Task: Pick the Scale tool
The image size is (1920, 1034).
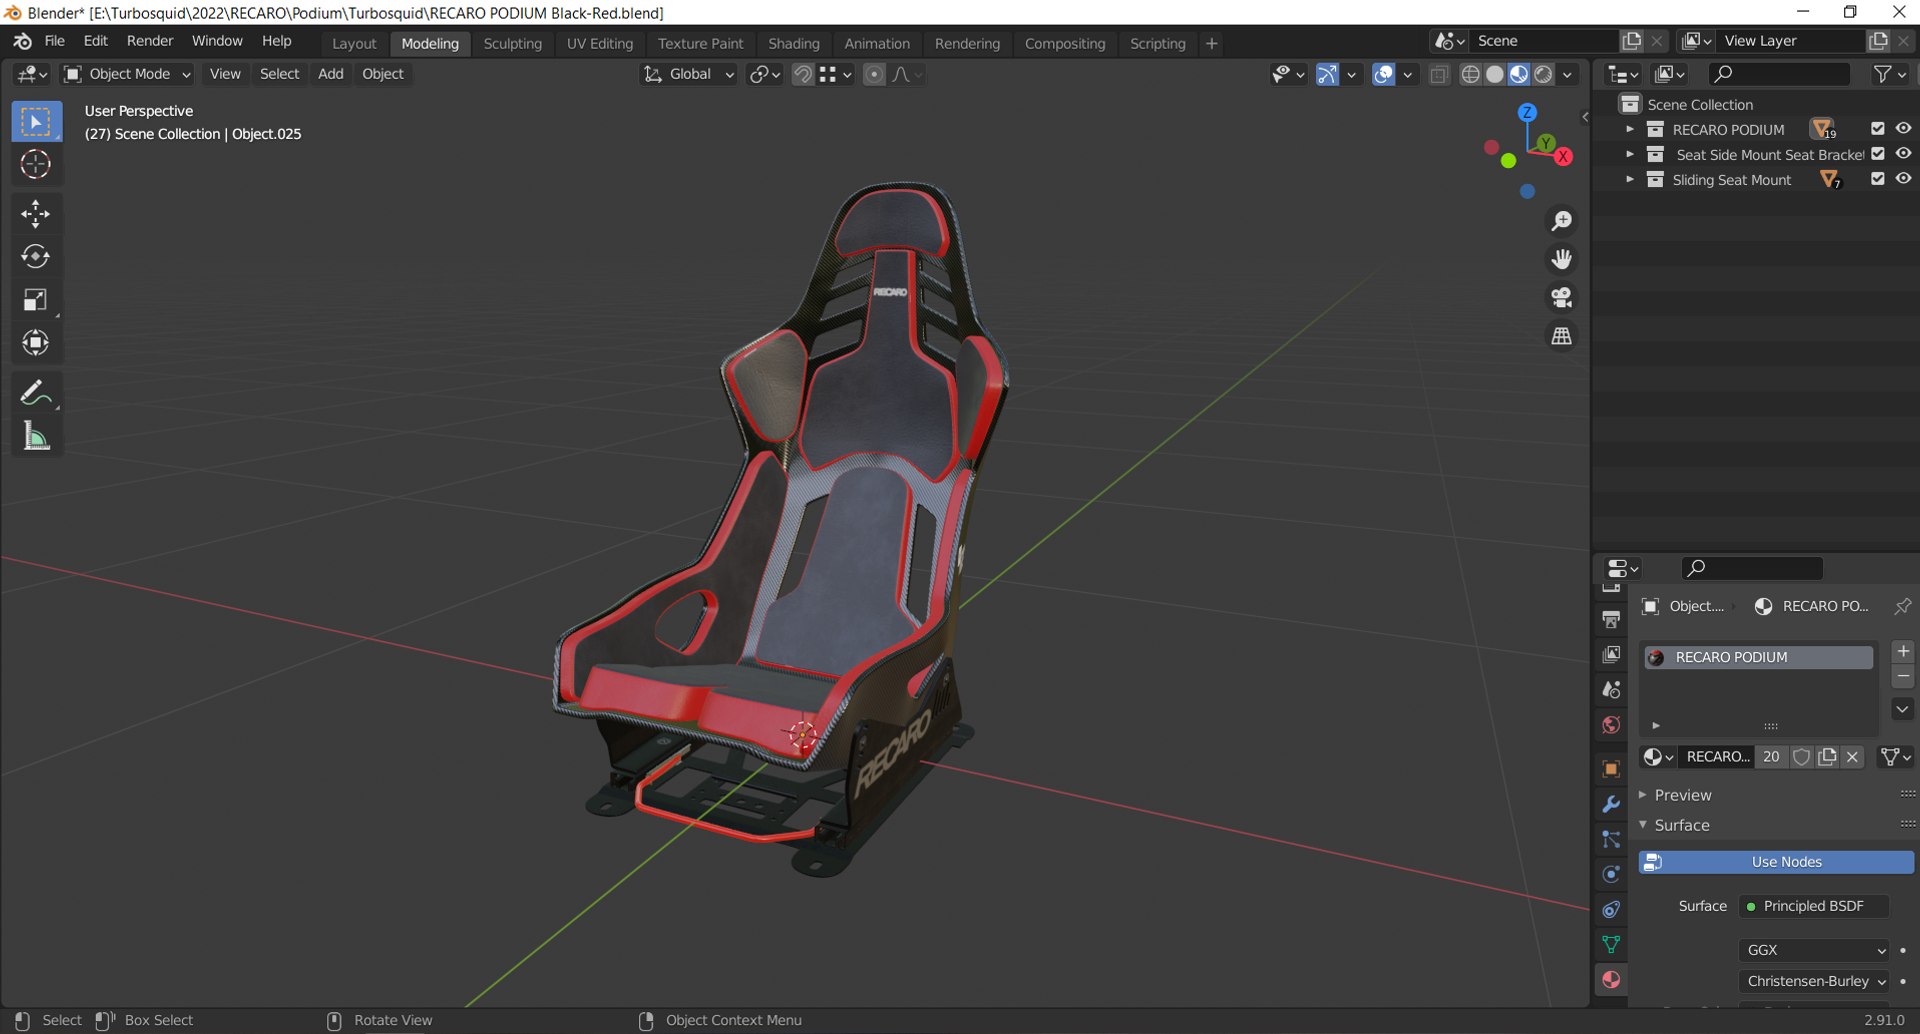Action: click(x=36, y=300)
